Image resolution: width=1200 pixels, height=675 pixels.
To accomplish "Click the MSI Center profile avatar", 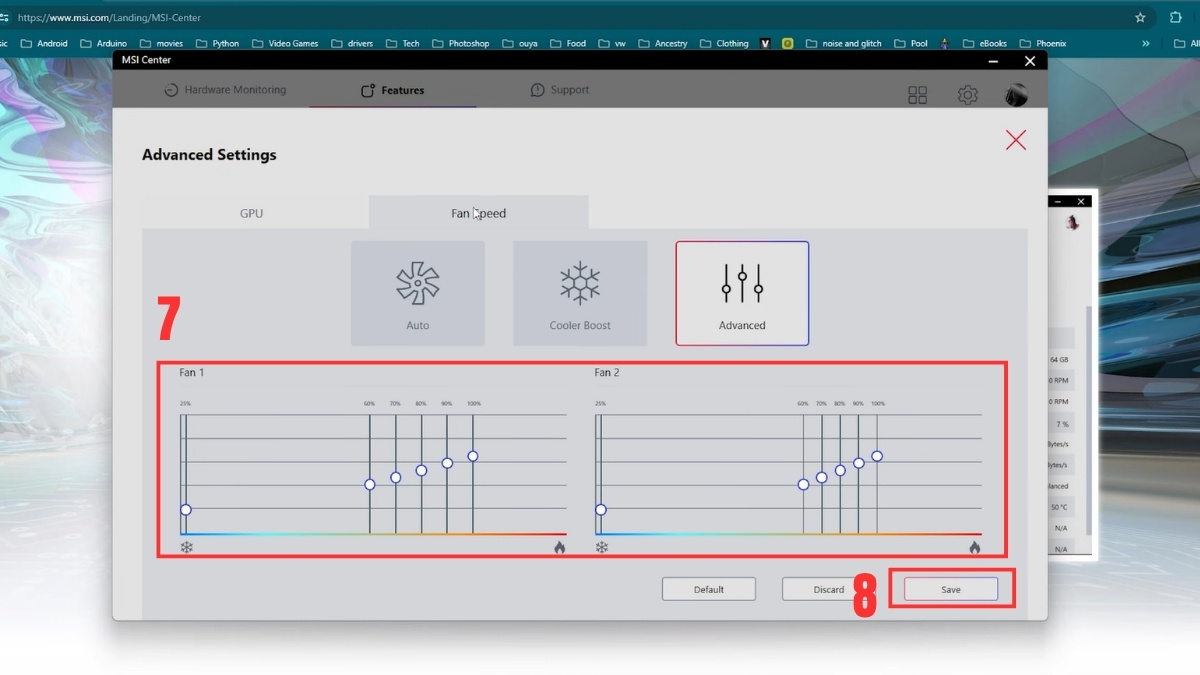I will coord(1016,95).
